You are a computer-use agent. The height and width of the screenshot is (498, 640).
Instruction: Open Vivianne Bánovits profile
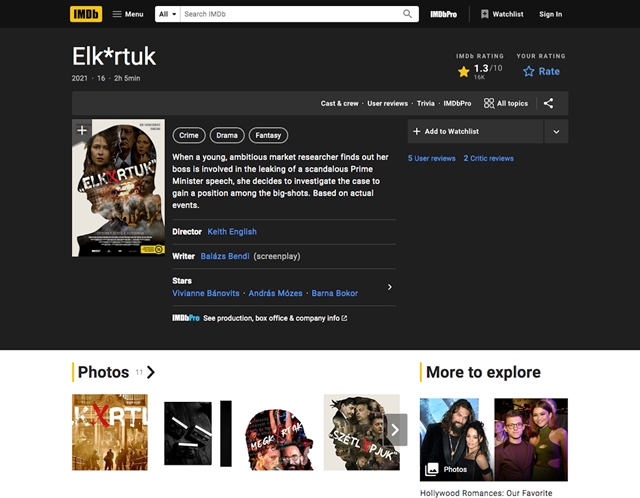(205, 293)
